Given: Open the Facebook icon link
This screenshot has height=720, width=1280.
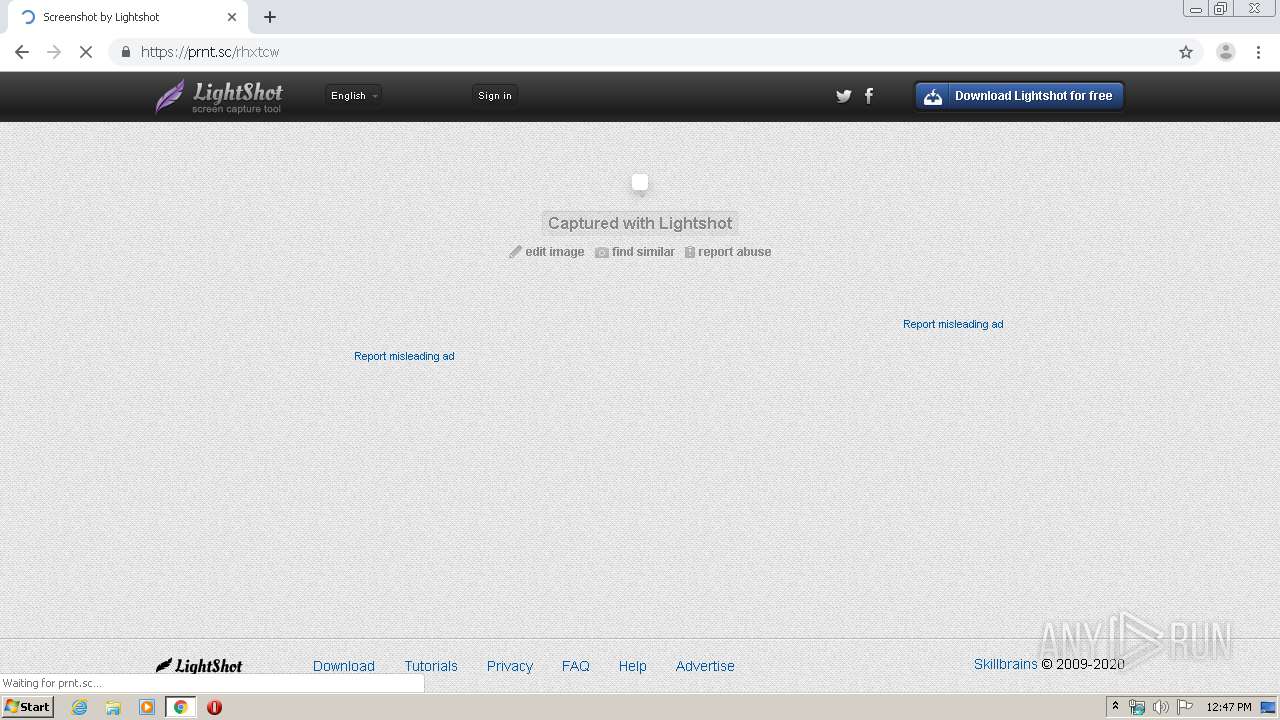Looking at the screenshot, I should click(x=869, y=96).
